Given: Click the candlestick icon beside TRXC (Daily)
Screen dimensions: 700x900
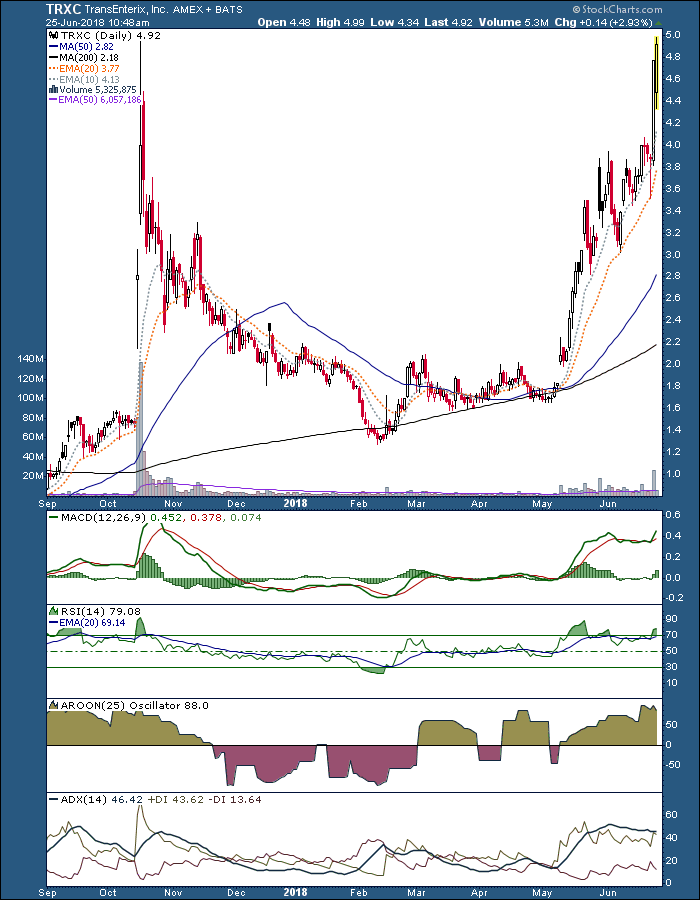Looking at the screenshot, I should tap(52, 36).
